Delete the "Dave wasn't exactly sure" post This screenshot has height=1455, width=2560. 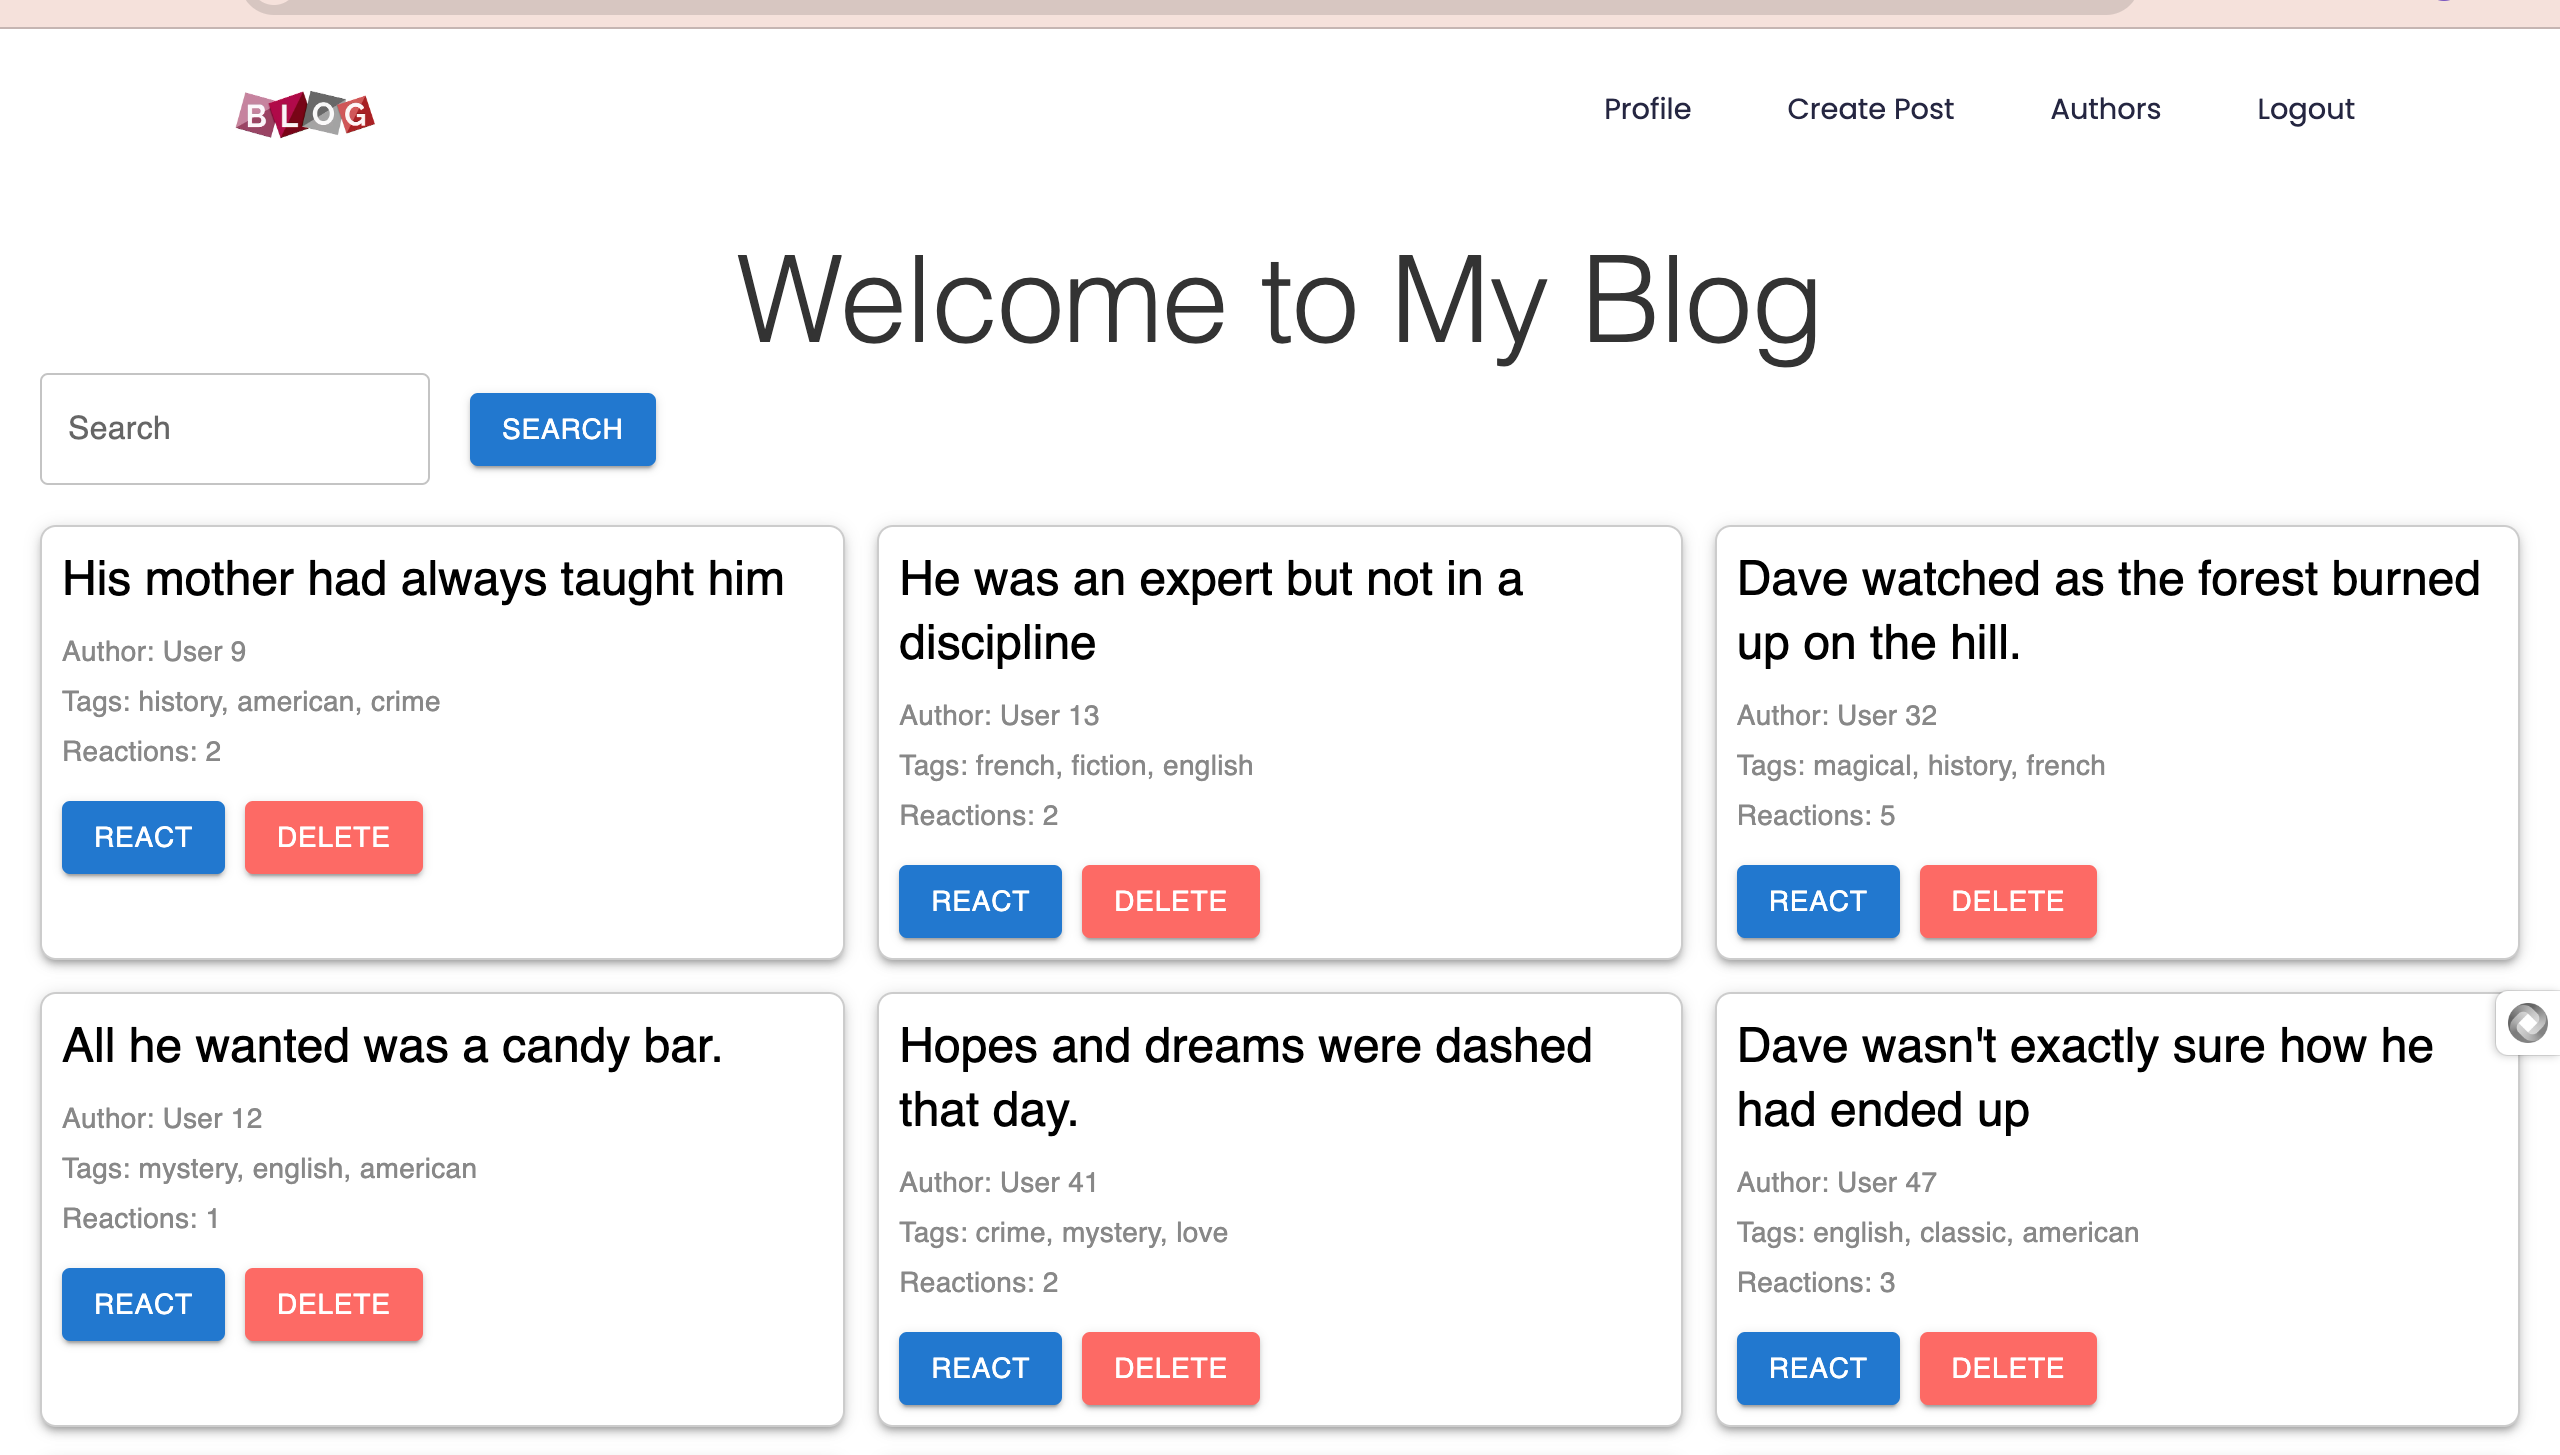2007,1368
